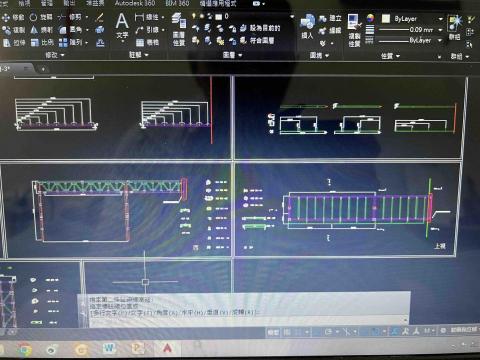Screen dimensions: 480x360
Task: Select the Scale (比例) tool
Action: point(41,42)
